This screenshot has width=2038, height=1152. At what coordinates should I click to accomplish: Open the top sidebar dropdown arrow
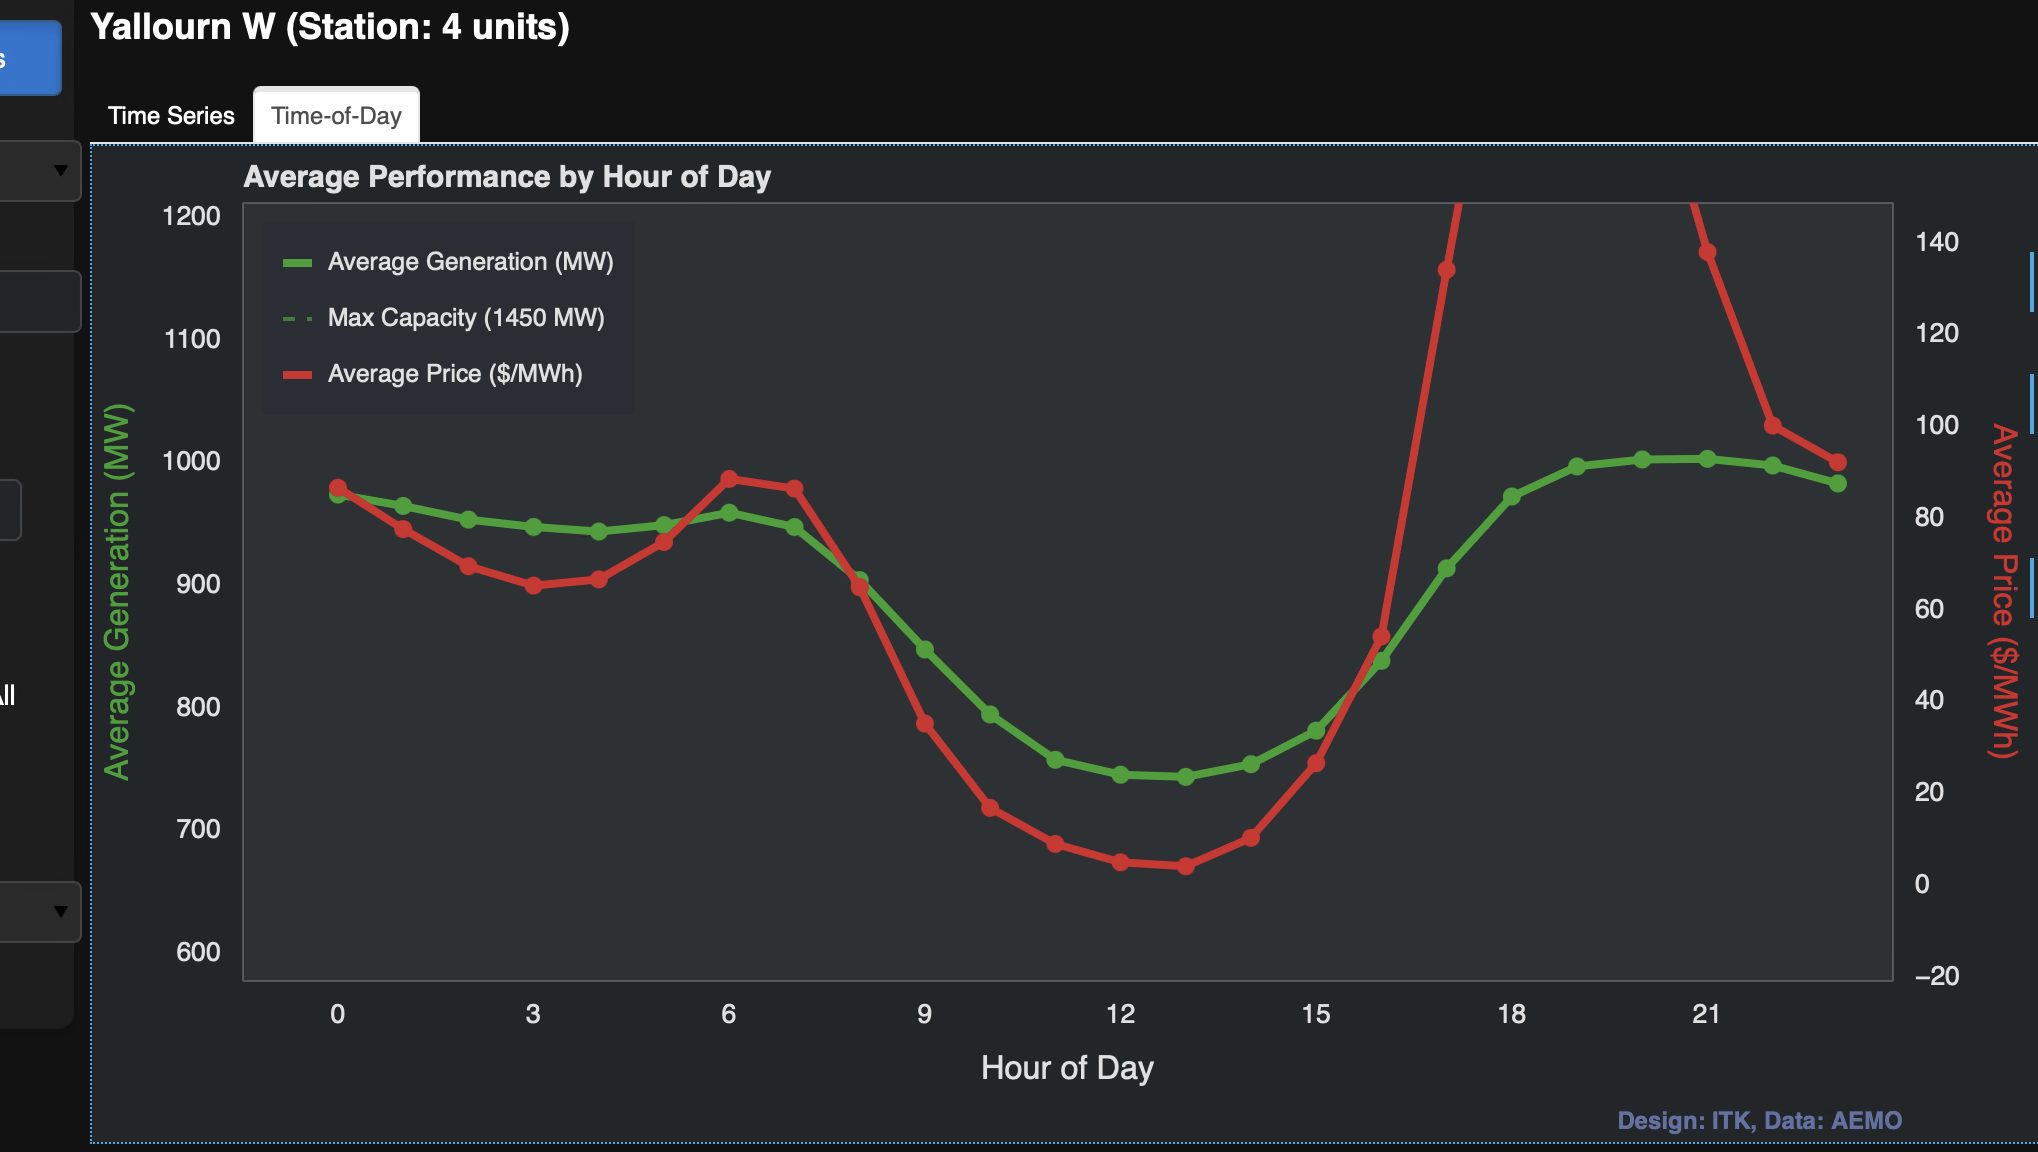click(x=61, y=170)
